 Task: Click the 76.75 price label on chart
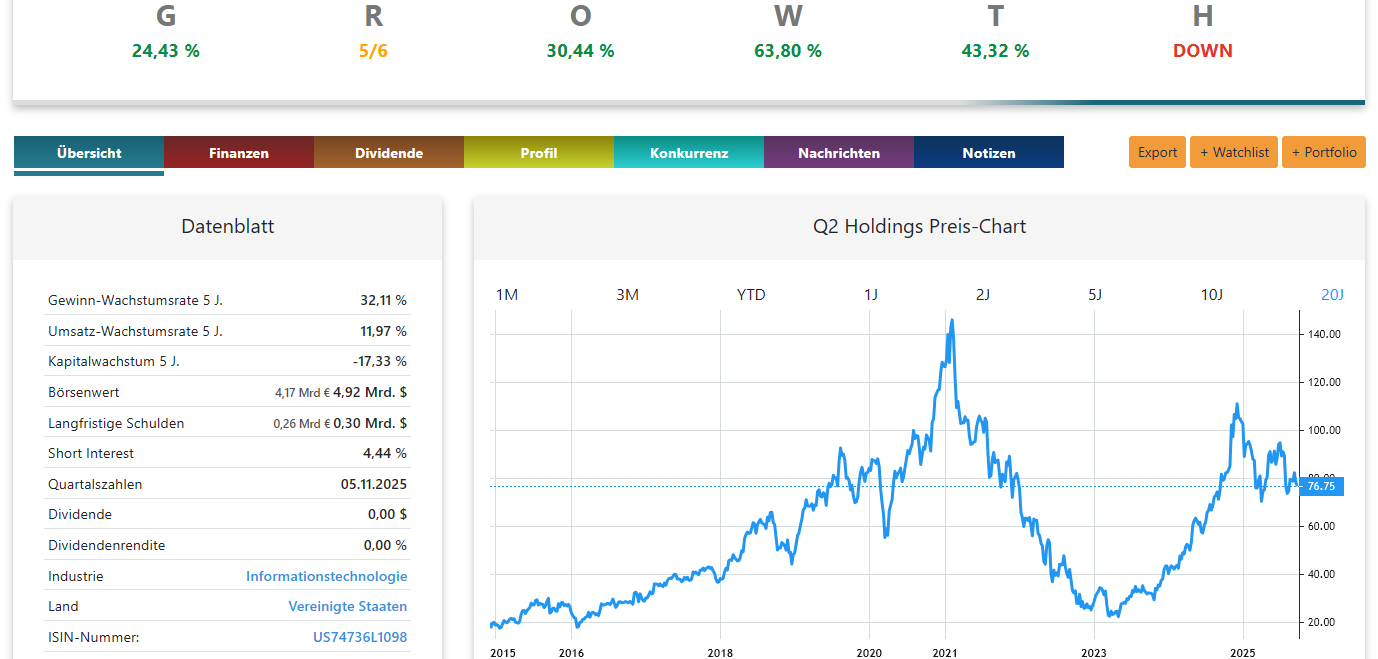[1321, 486]
